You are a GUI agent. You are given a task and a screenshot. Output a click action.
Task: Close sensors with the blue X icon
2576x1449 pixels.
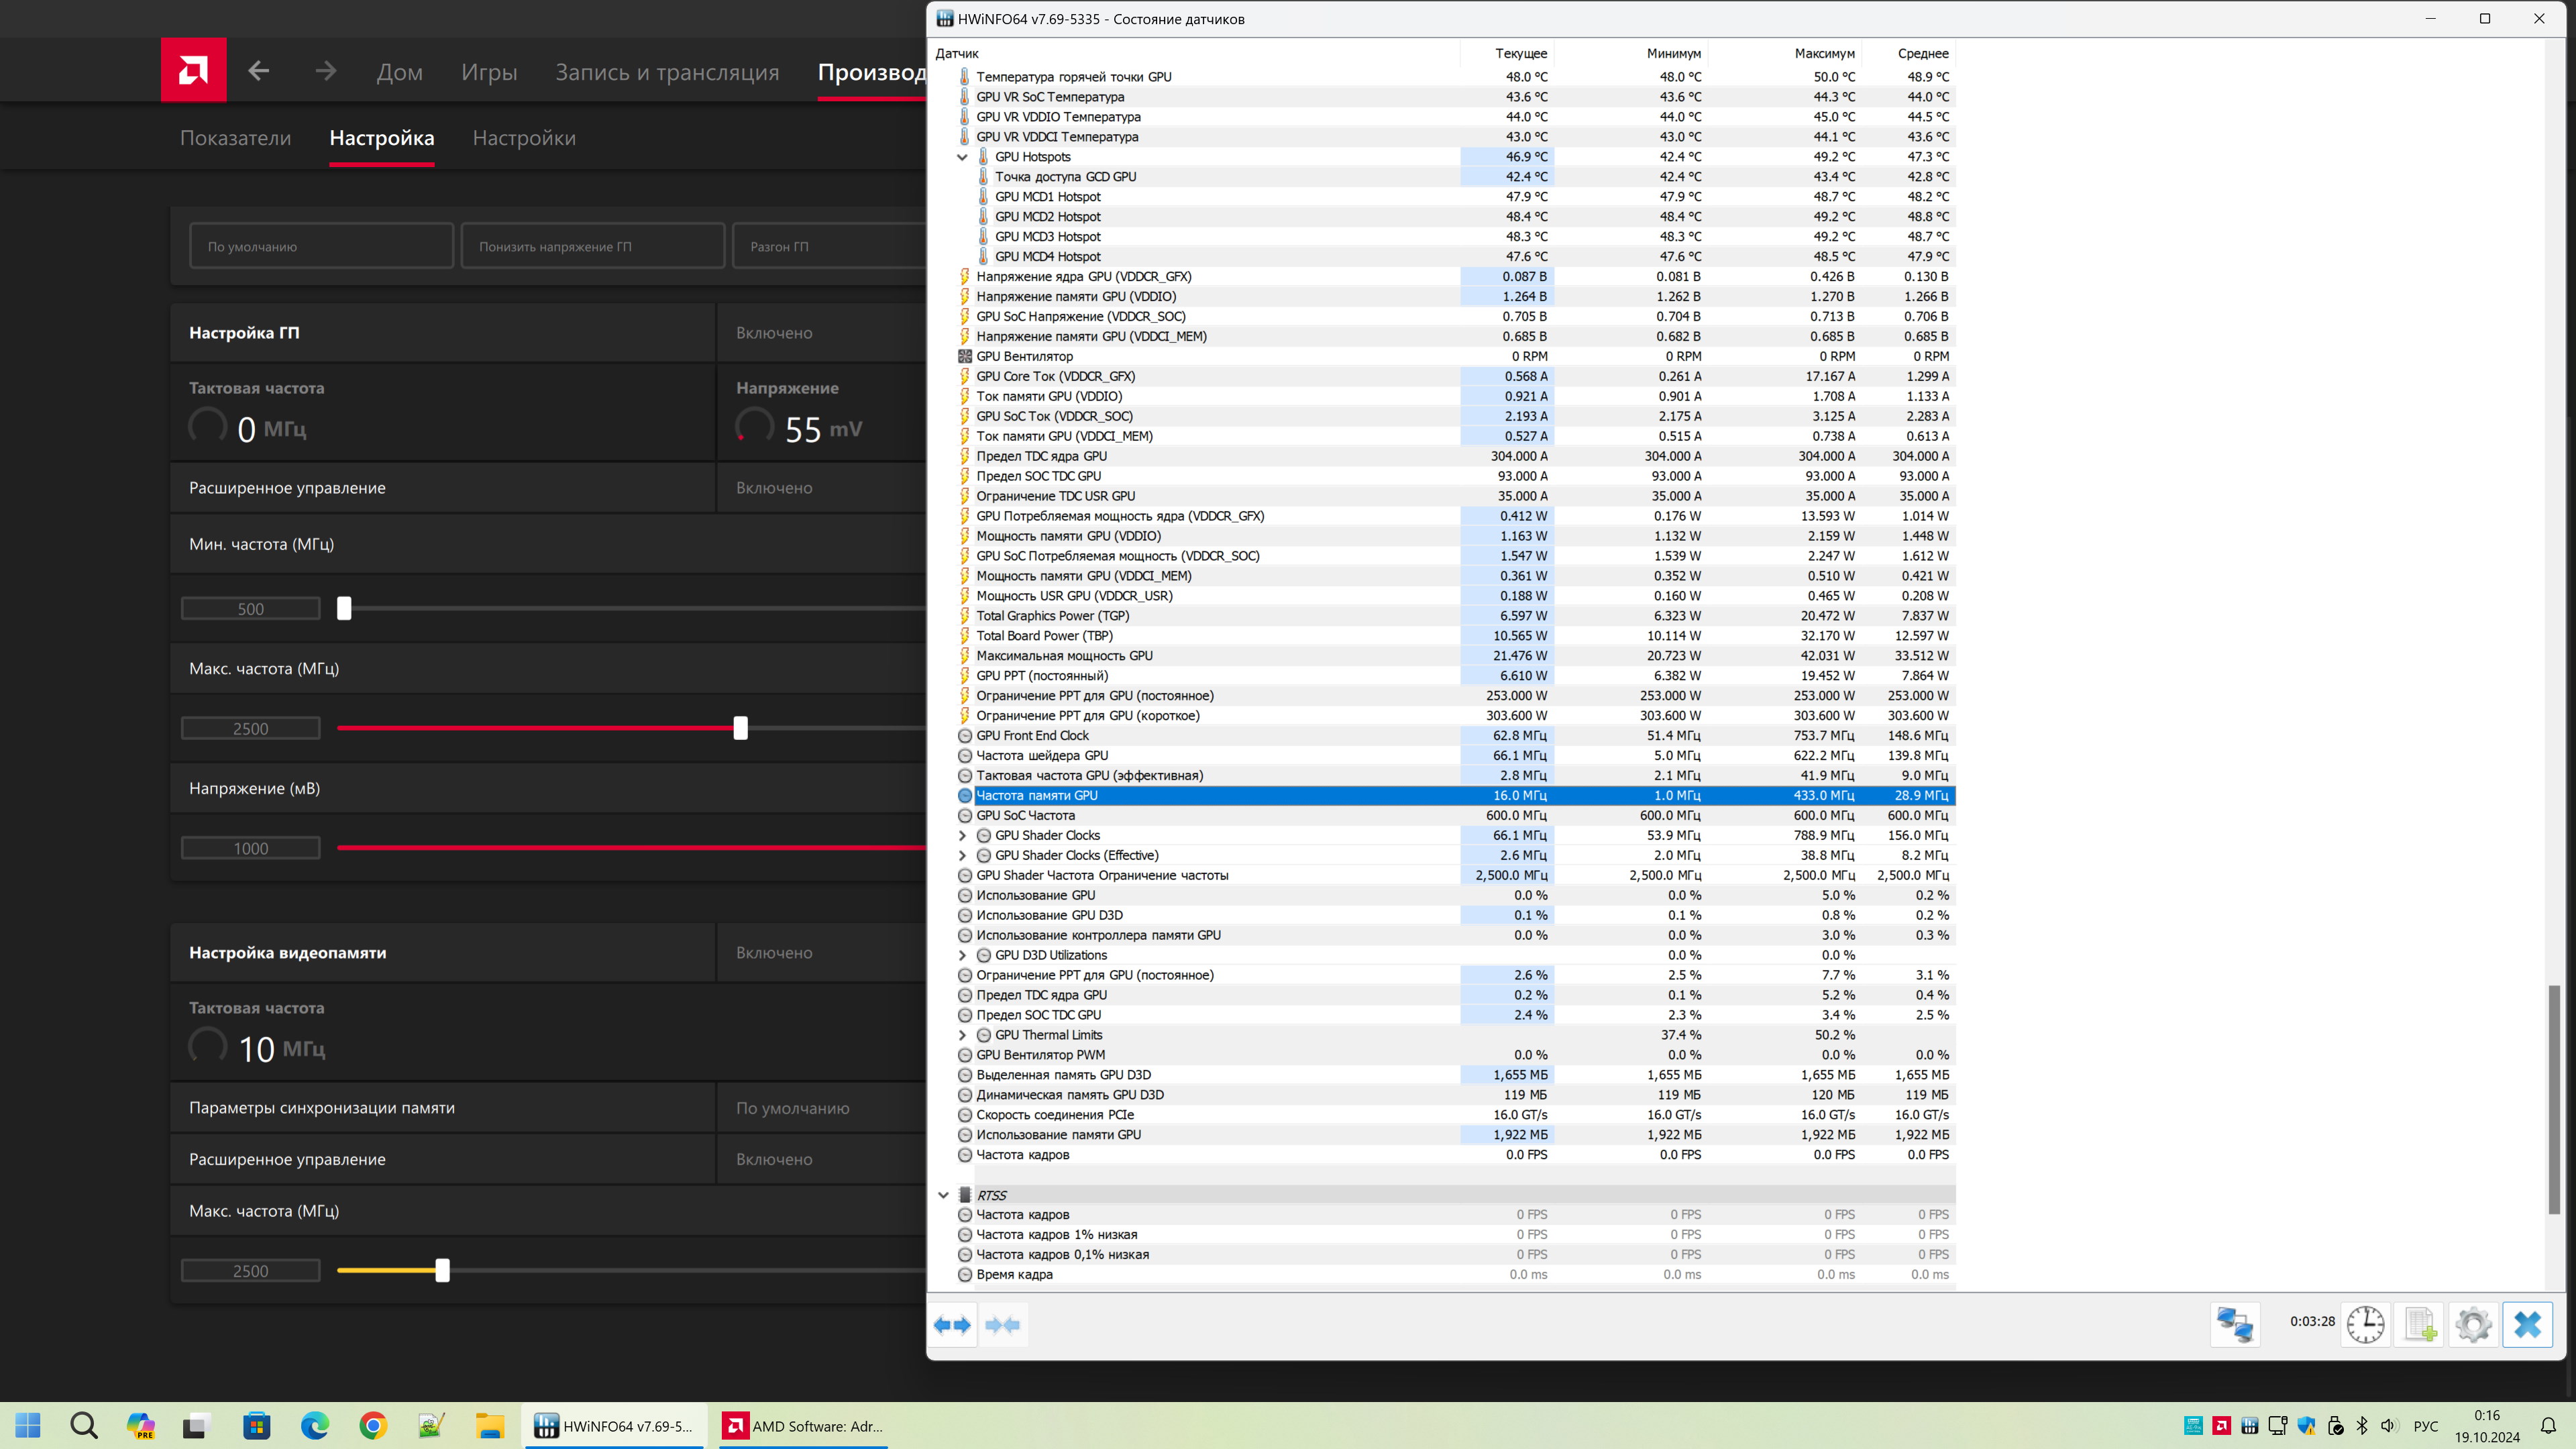point(2527,1324)
